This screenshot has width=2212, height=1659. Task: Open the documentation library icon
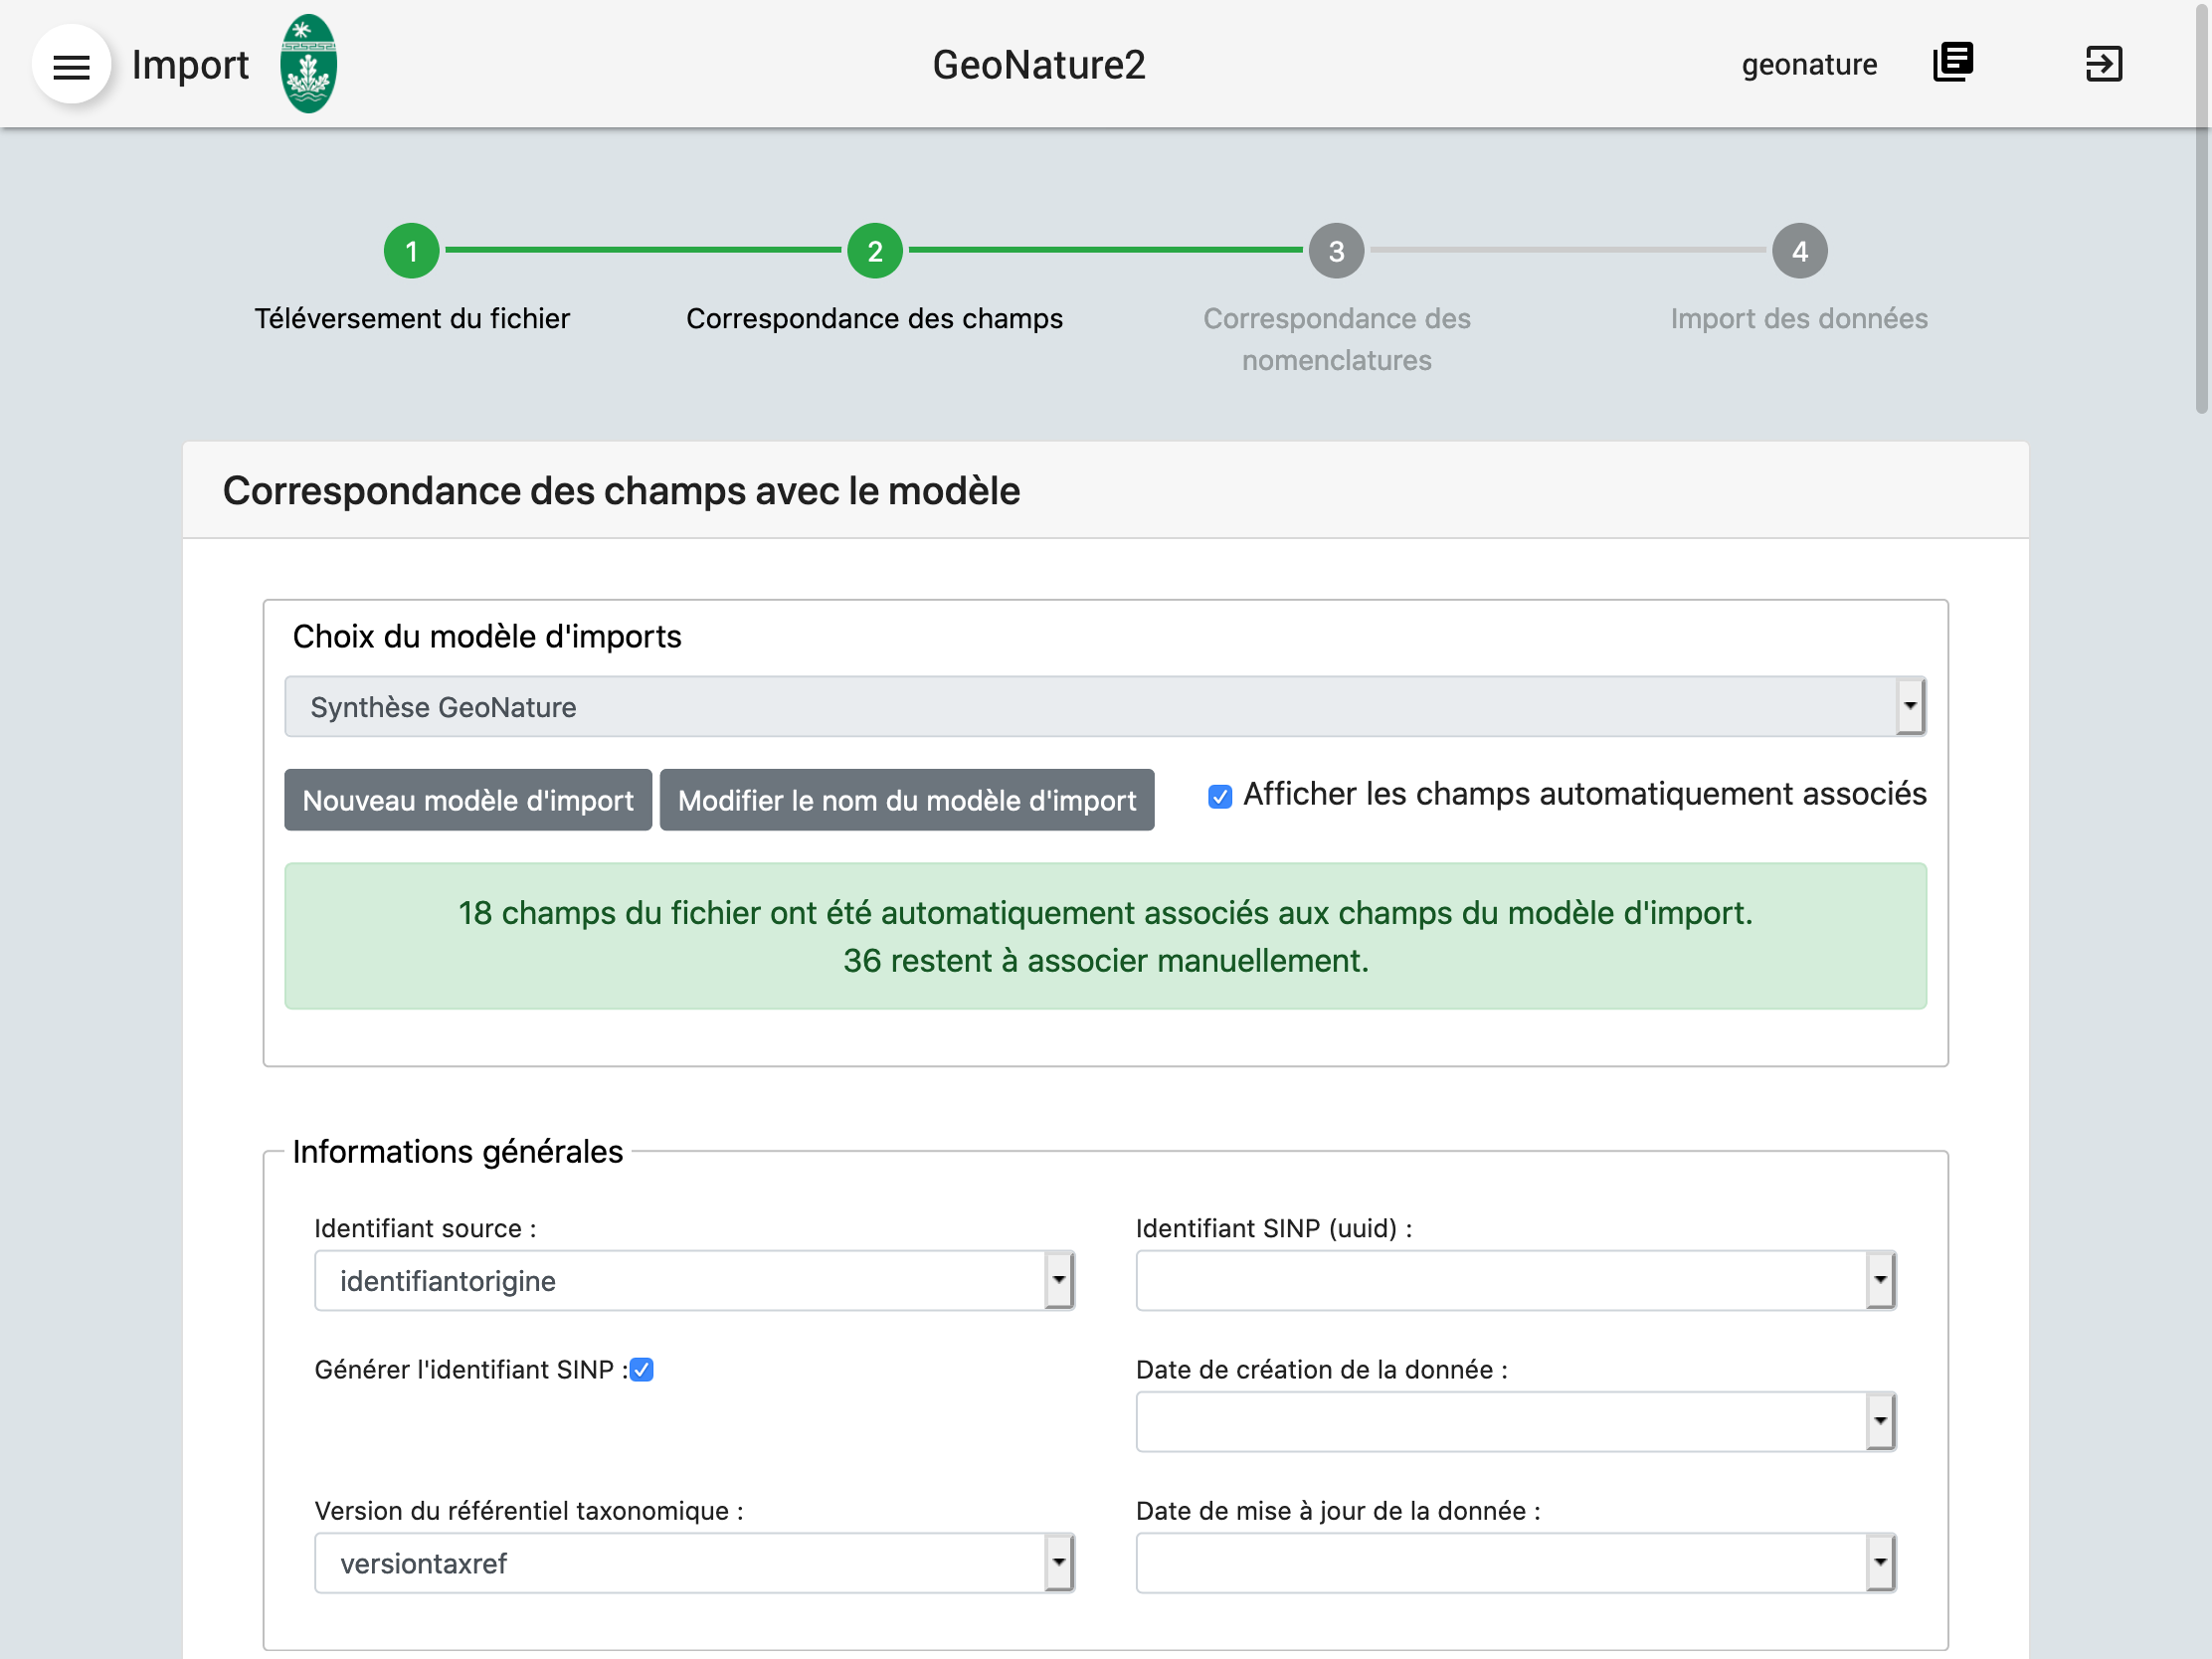point(1953,63)
